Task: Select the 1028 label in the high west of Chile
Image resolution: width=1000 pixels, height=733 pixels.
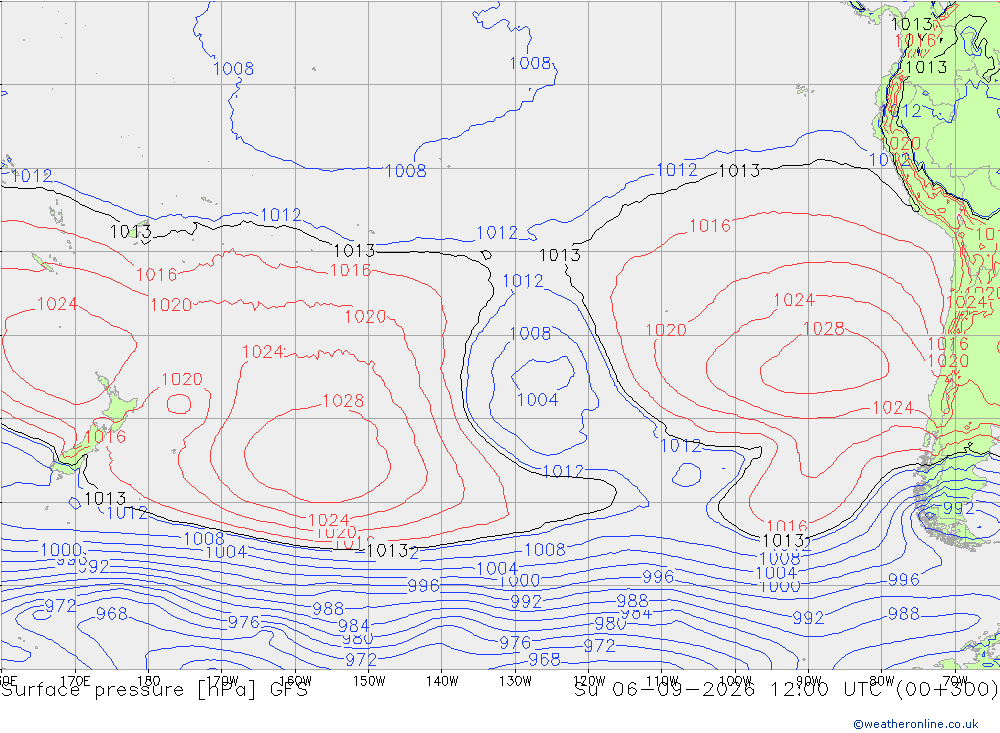Action: point(823,329)
